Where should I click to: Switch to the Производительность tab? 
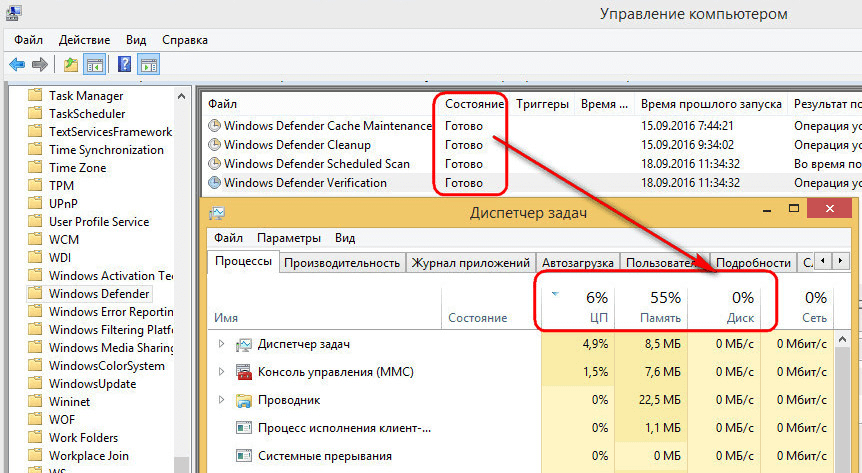(341, 263)
